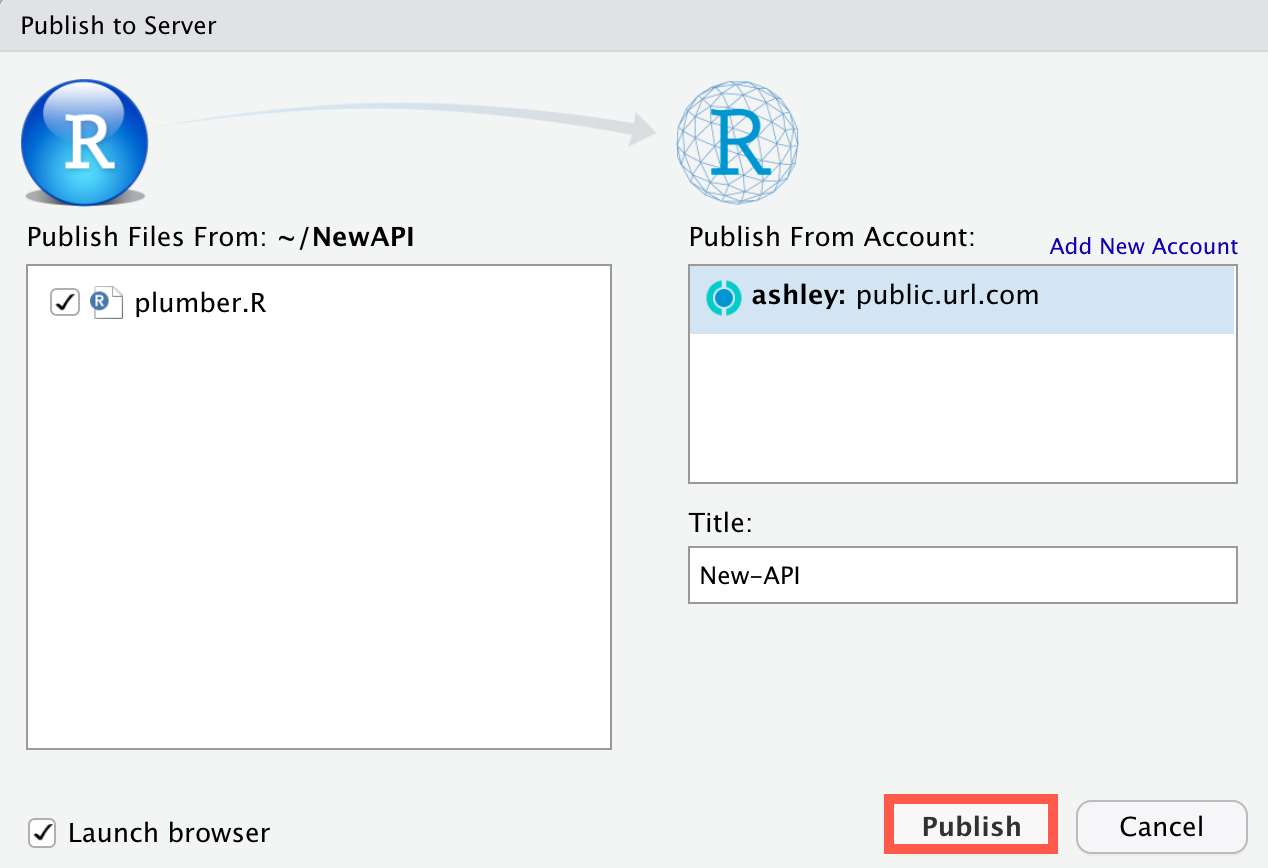1268x868 pixels.
Task: Toggle plumber.R inclusion for publishing
Action: 64,302
